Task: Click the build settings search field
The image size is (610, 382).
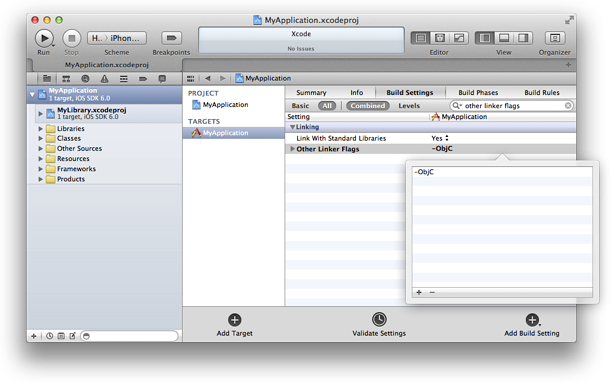Action: click(512, 106)
